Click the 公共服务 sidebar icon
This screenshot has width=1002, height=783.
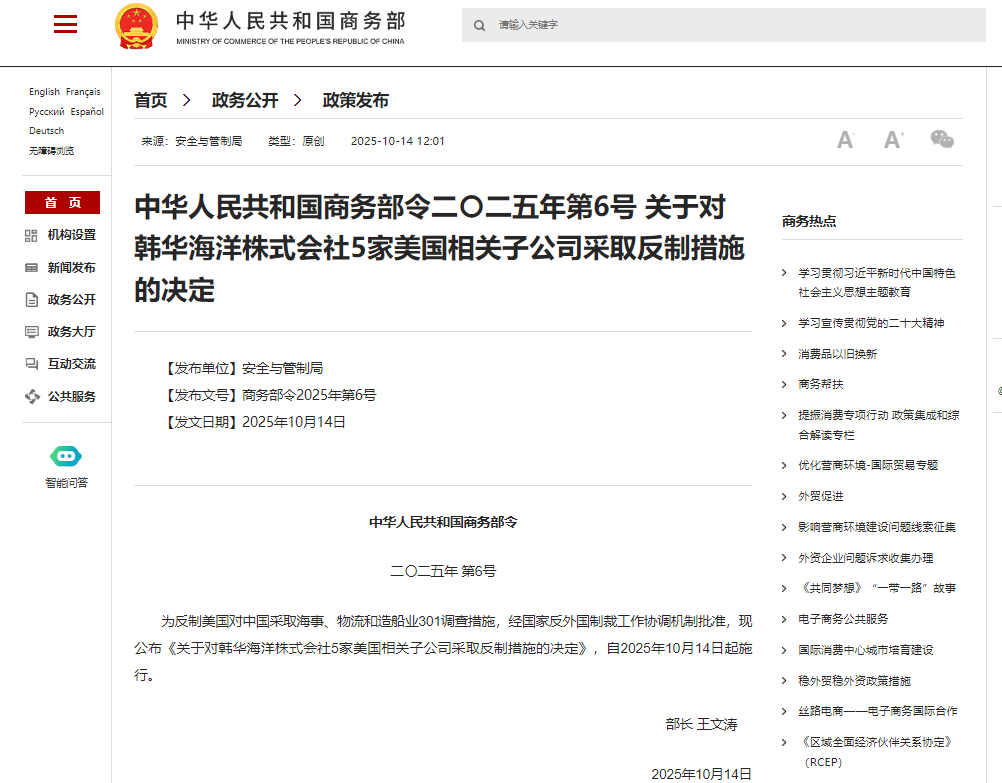[32, 397]
